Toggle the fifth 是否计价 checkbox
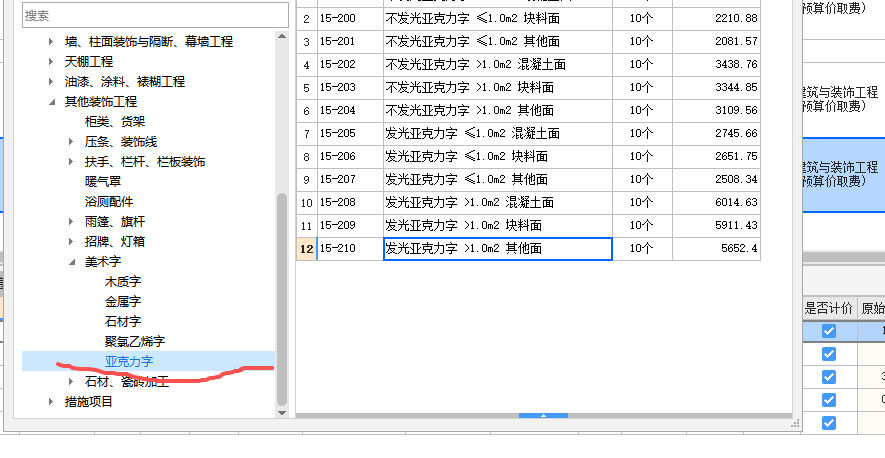This screenshot has width=885, height=458. (x=829, y=423)
